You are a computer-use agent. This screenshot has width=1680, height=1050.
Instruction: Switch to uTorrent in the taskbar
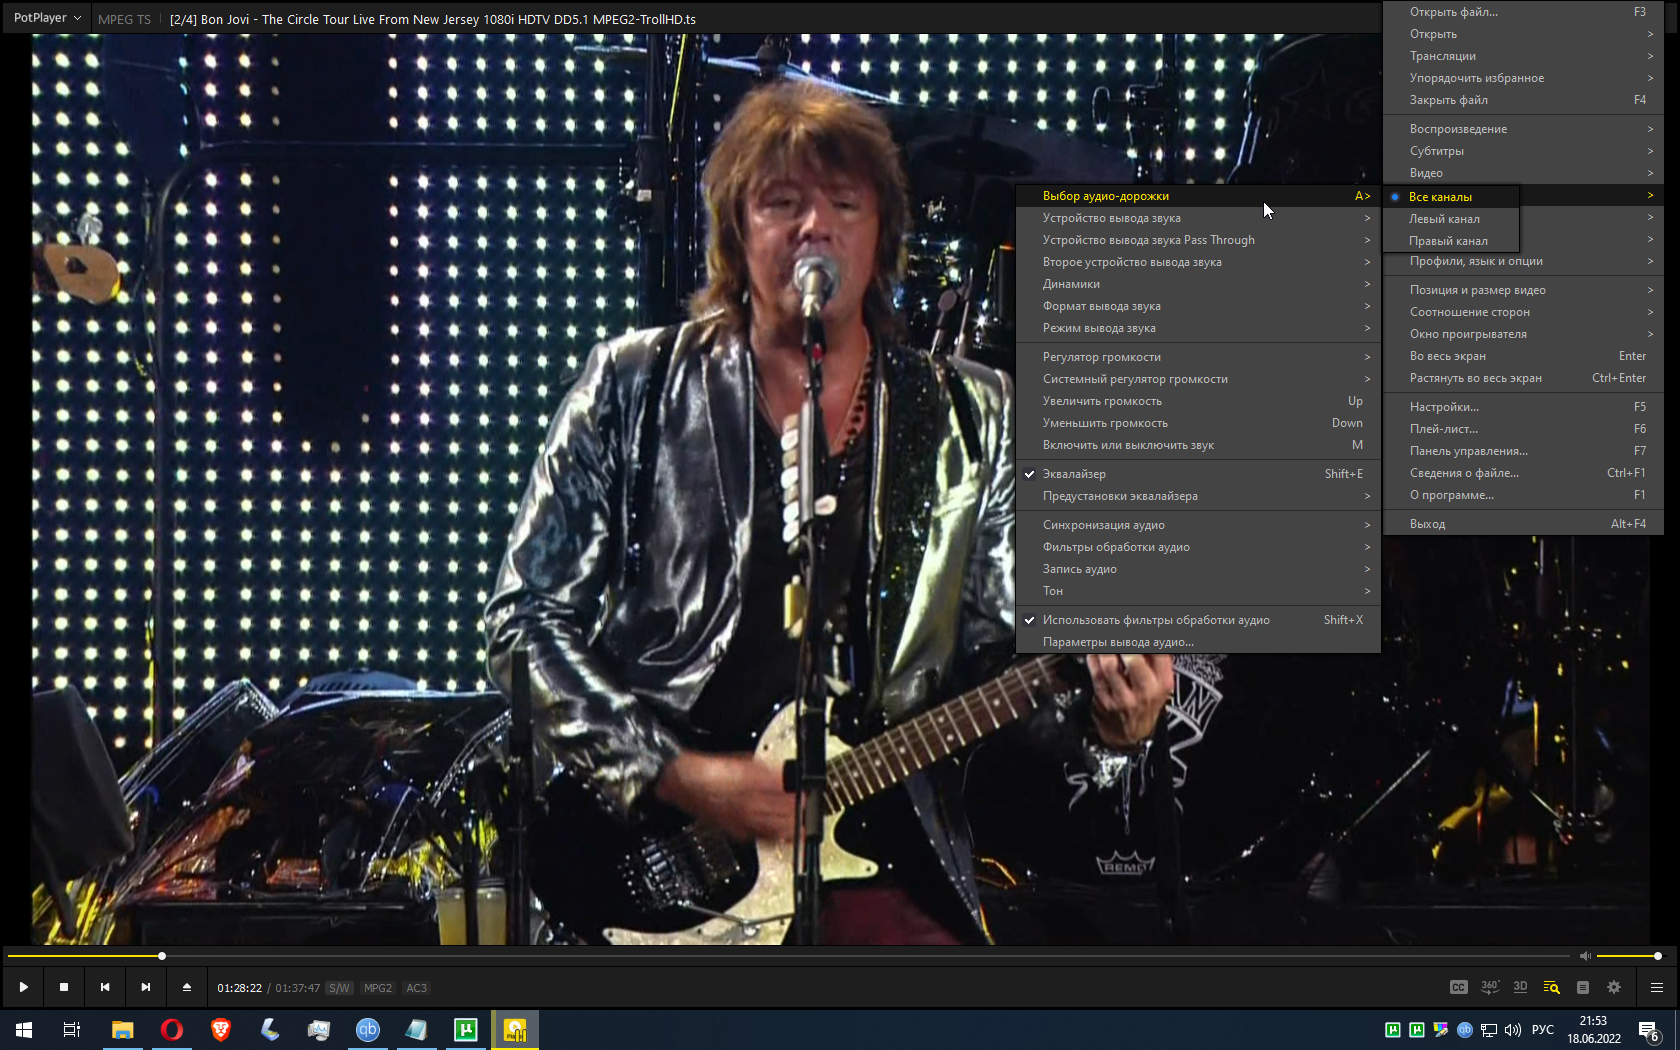coord(466,1029)
